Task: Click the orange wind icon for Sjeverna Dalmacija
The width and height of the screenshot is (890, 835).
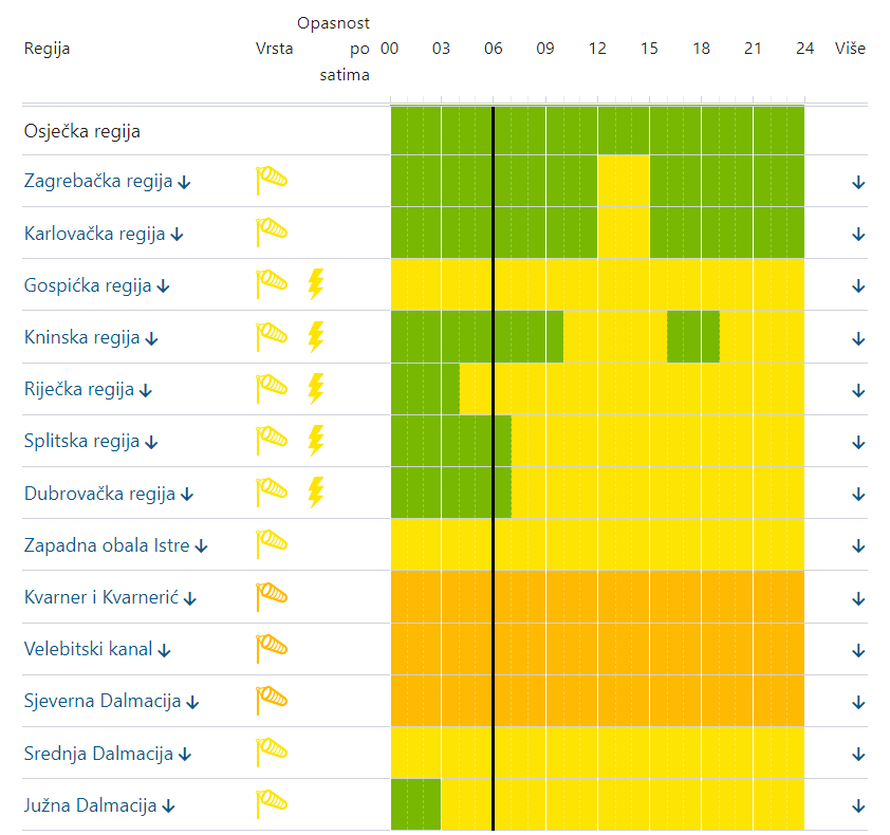Action: coord(271,700)
